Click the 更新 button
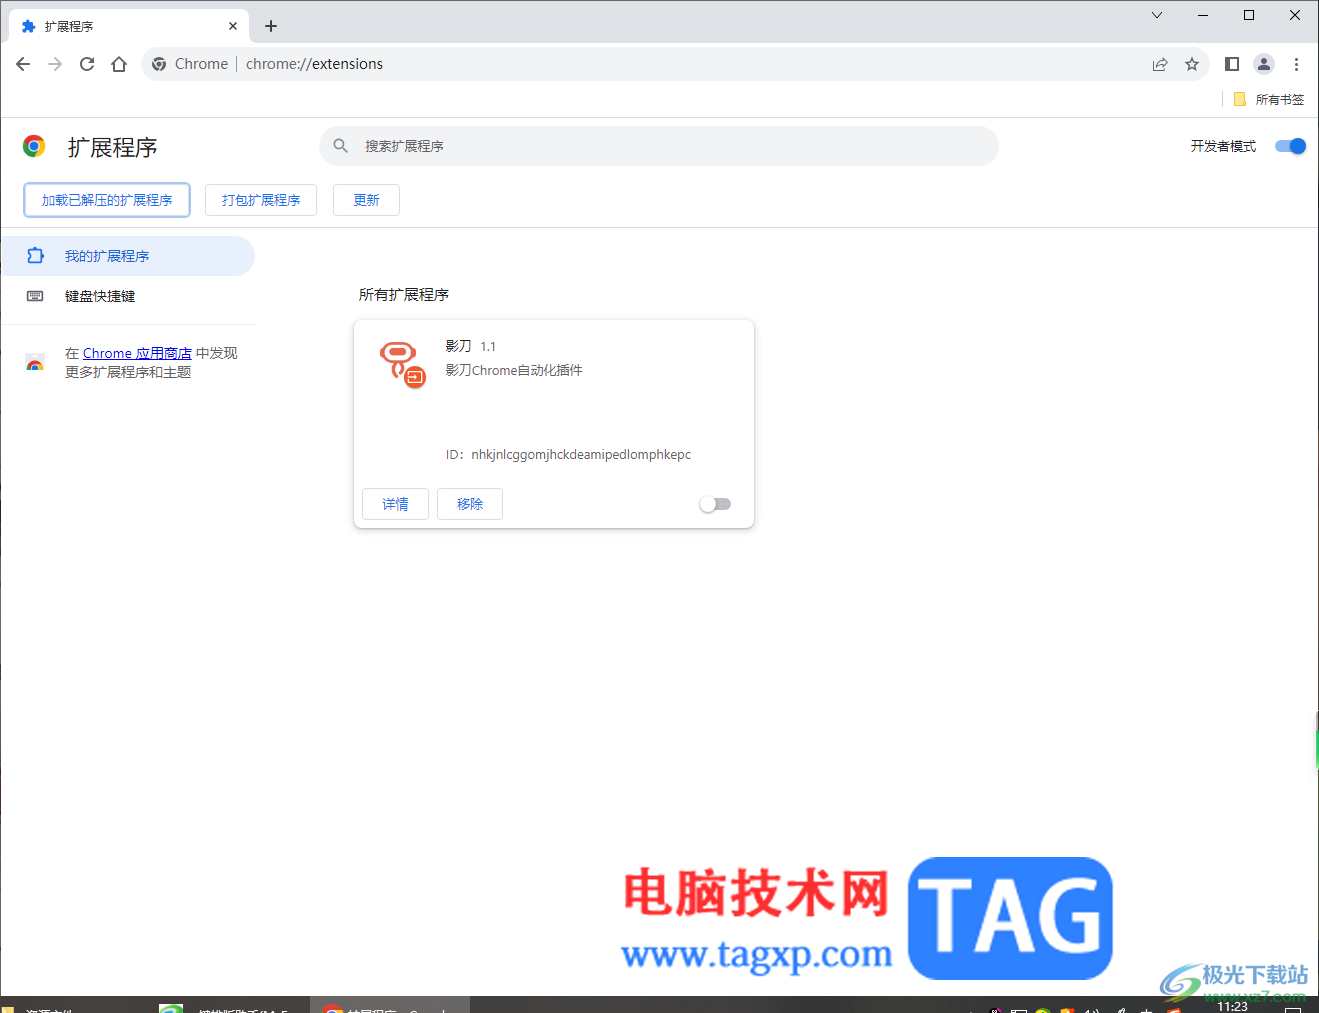 click(x=366, y=200)
